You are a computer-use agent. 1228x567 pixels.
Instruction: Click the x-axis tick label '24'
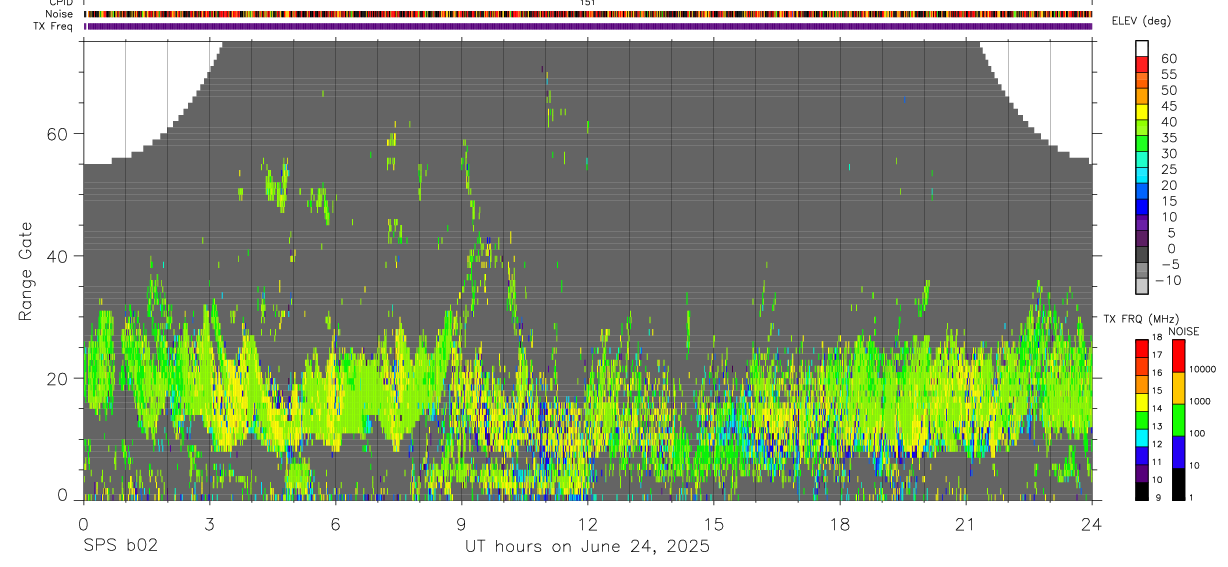[1091, 524]
